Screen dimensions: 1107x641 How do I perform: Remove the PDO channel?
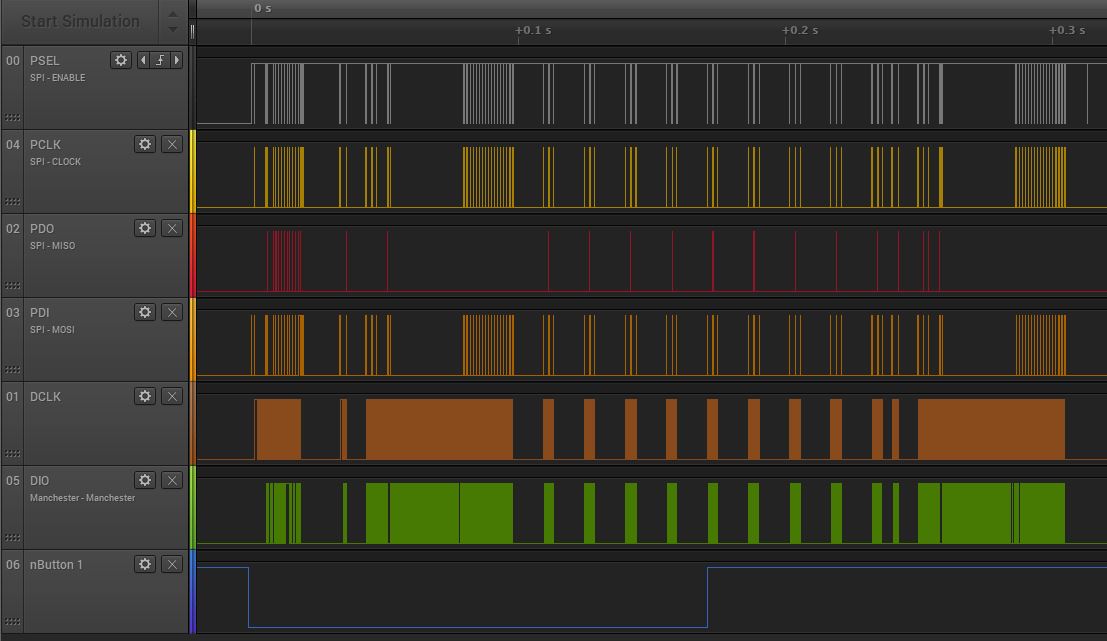(x=172, y=228)
